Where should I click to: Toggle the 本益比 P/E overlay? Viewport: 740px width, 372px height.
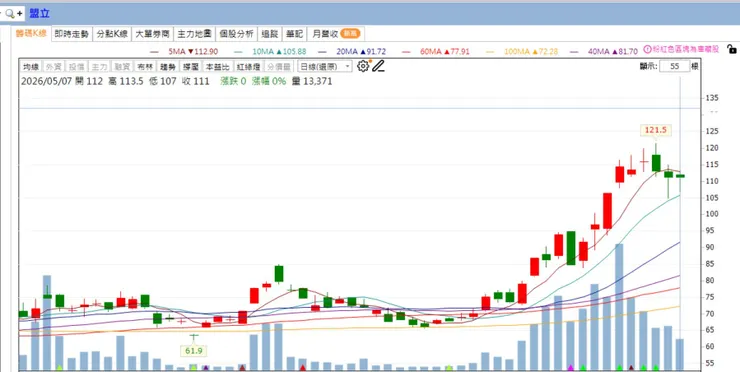tap(217, 67)
